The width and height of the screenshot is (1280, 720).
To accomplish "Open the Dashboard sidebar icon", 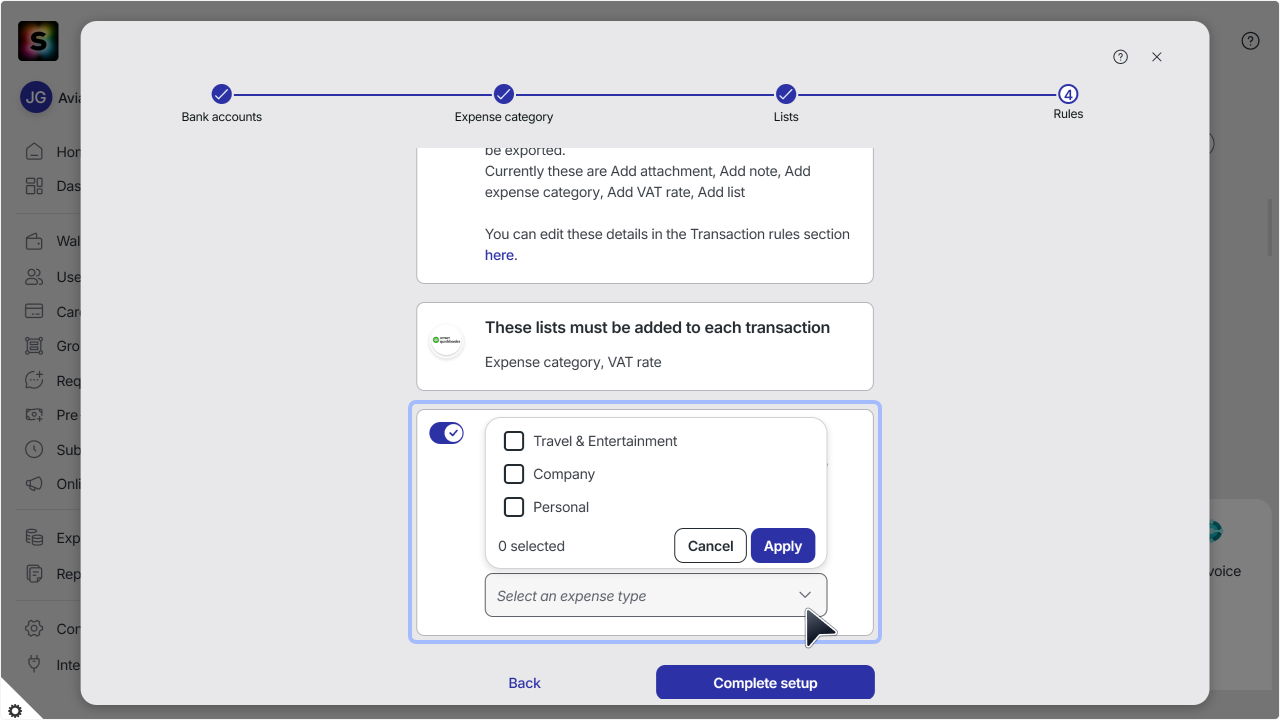I will pyautogui.click(x=35, y=186).
